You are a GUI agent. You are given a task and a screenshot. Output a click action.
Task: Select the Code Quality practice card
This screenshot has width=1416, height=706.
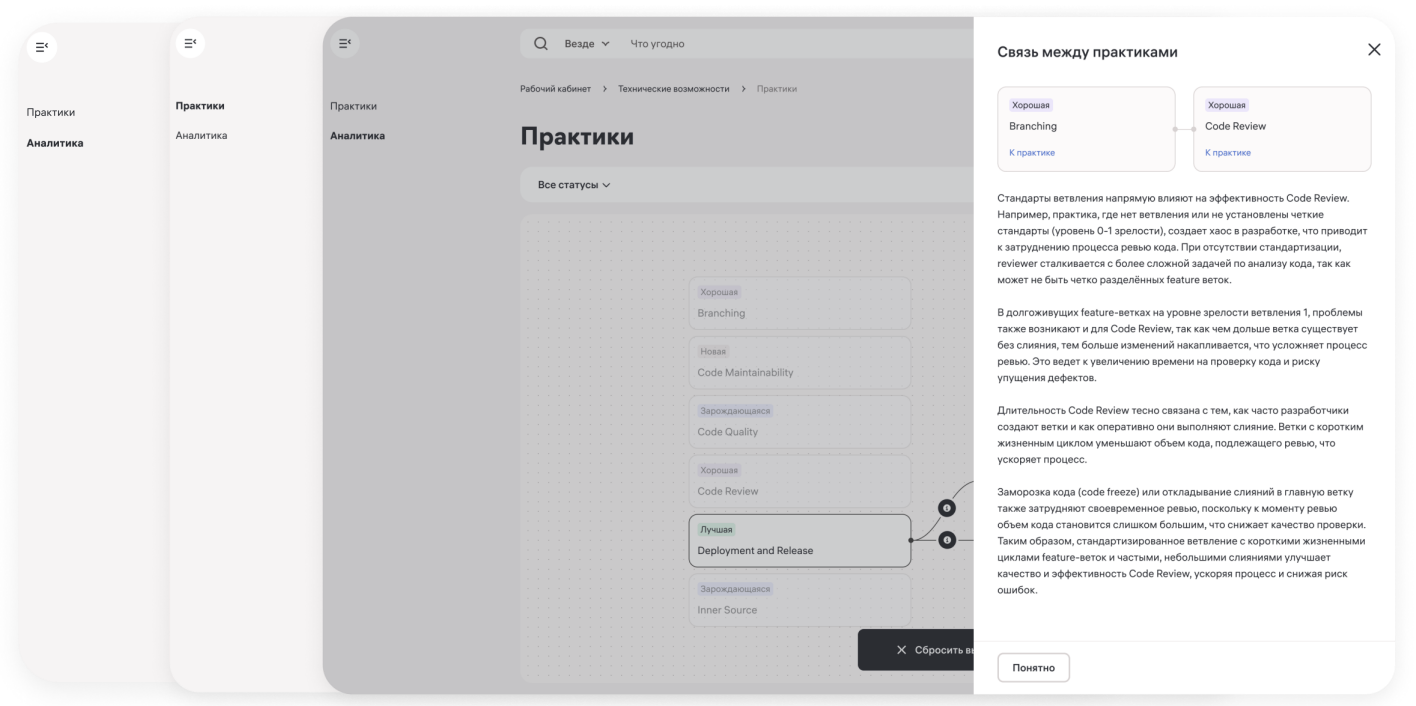click(800, 422)
